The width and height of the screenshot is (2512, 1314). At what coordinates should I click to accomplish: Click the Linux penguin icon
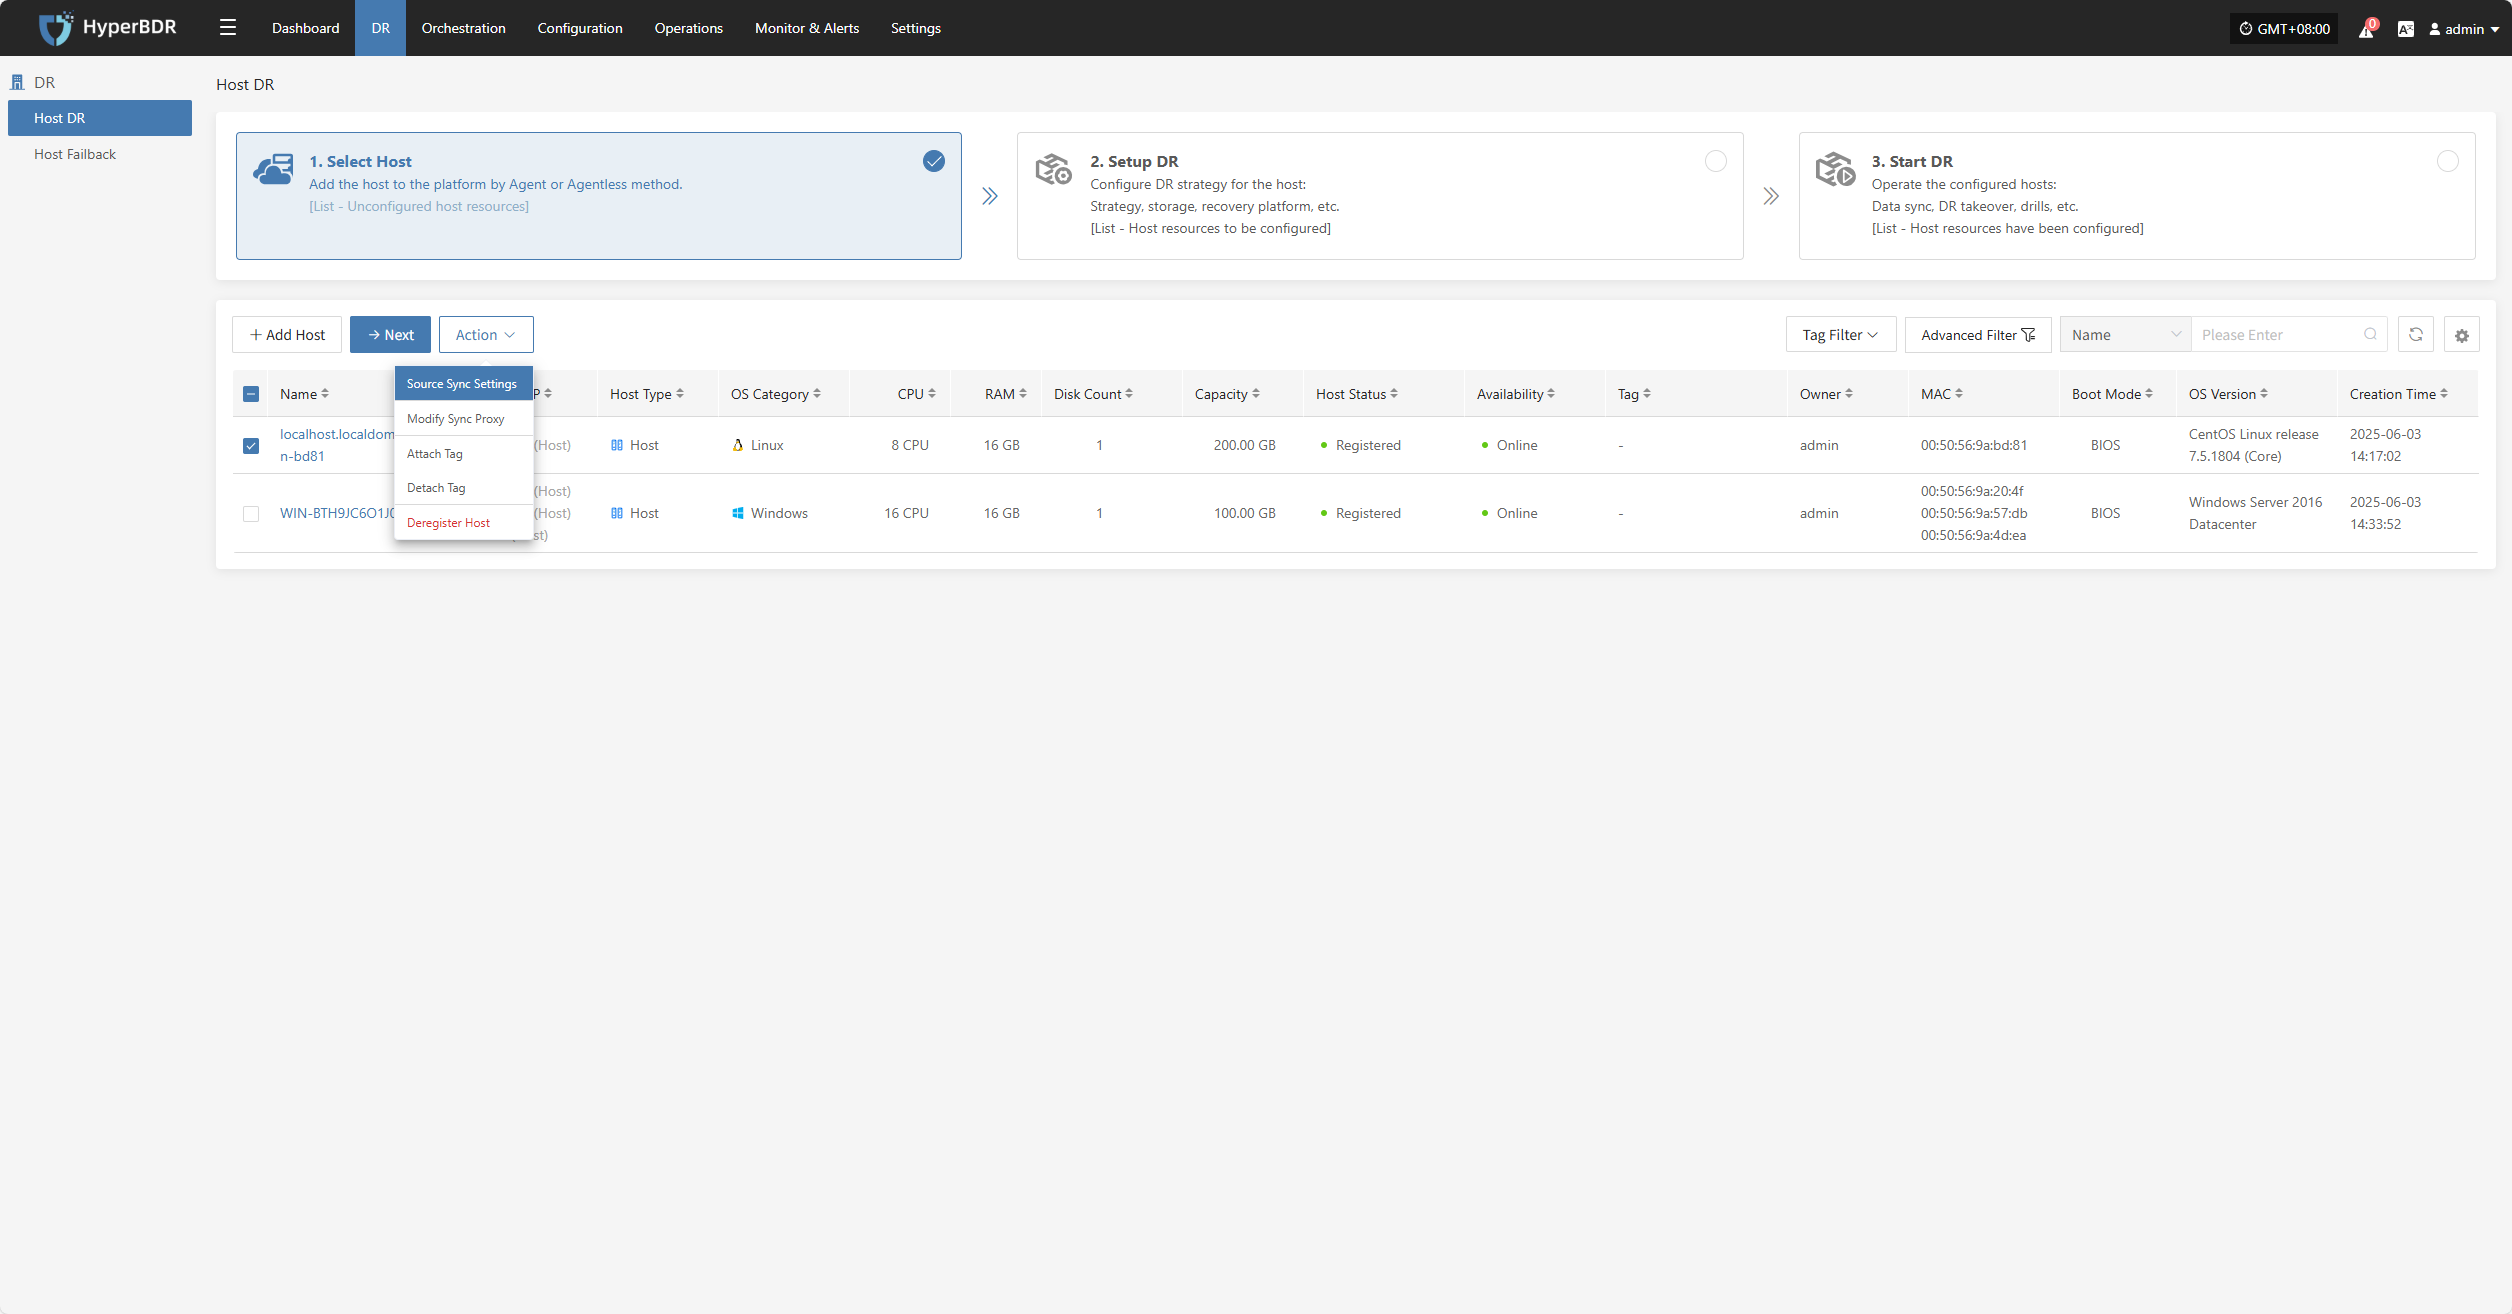(x=738, y=445)
